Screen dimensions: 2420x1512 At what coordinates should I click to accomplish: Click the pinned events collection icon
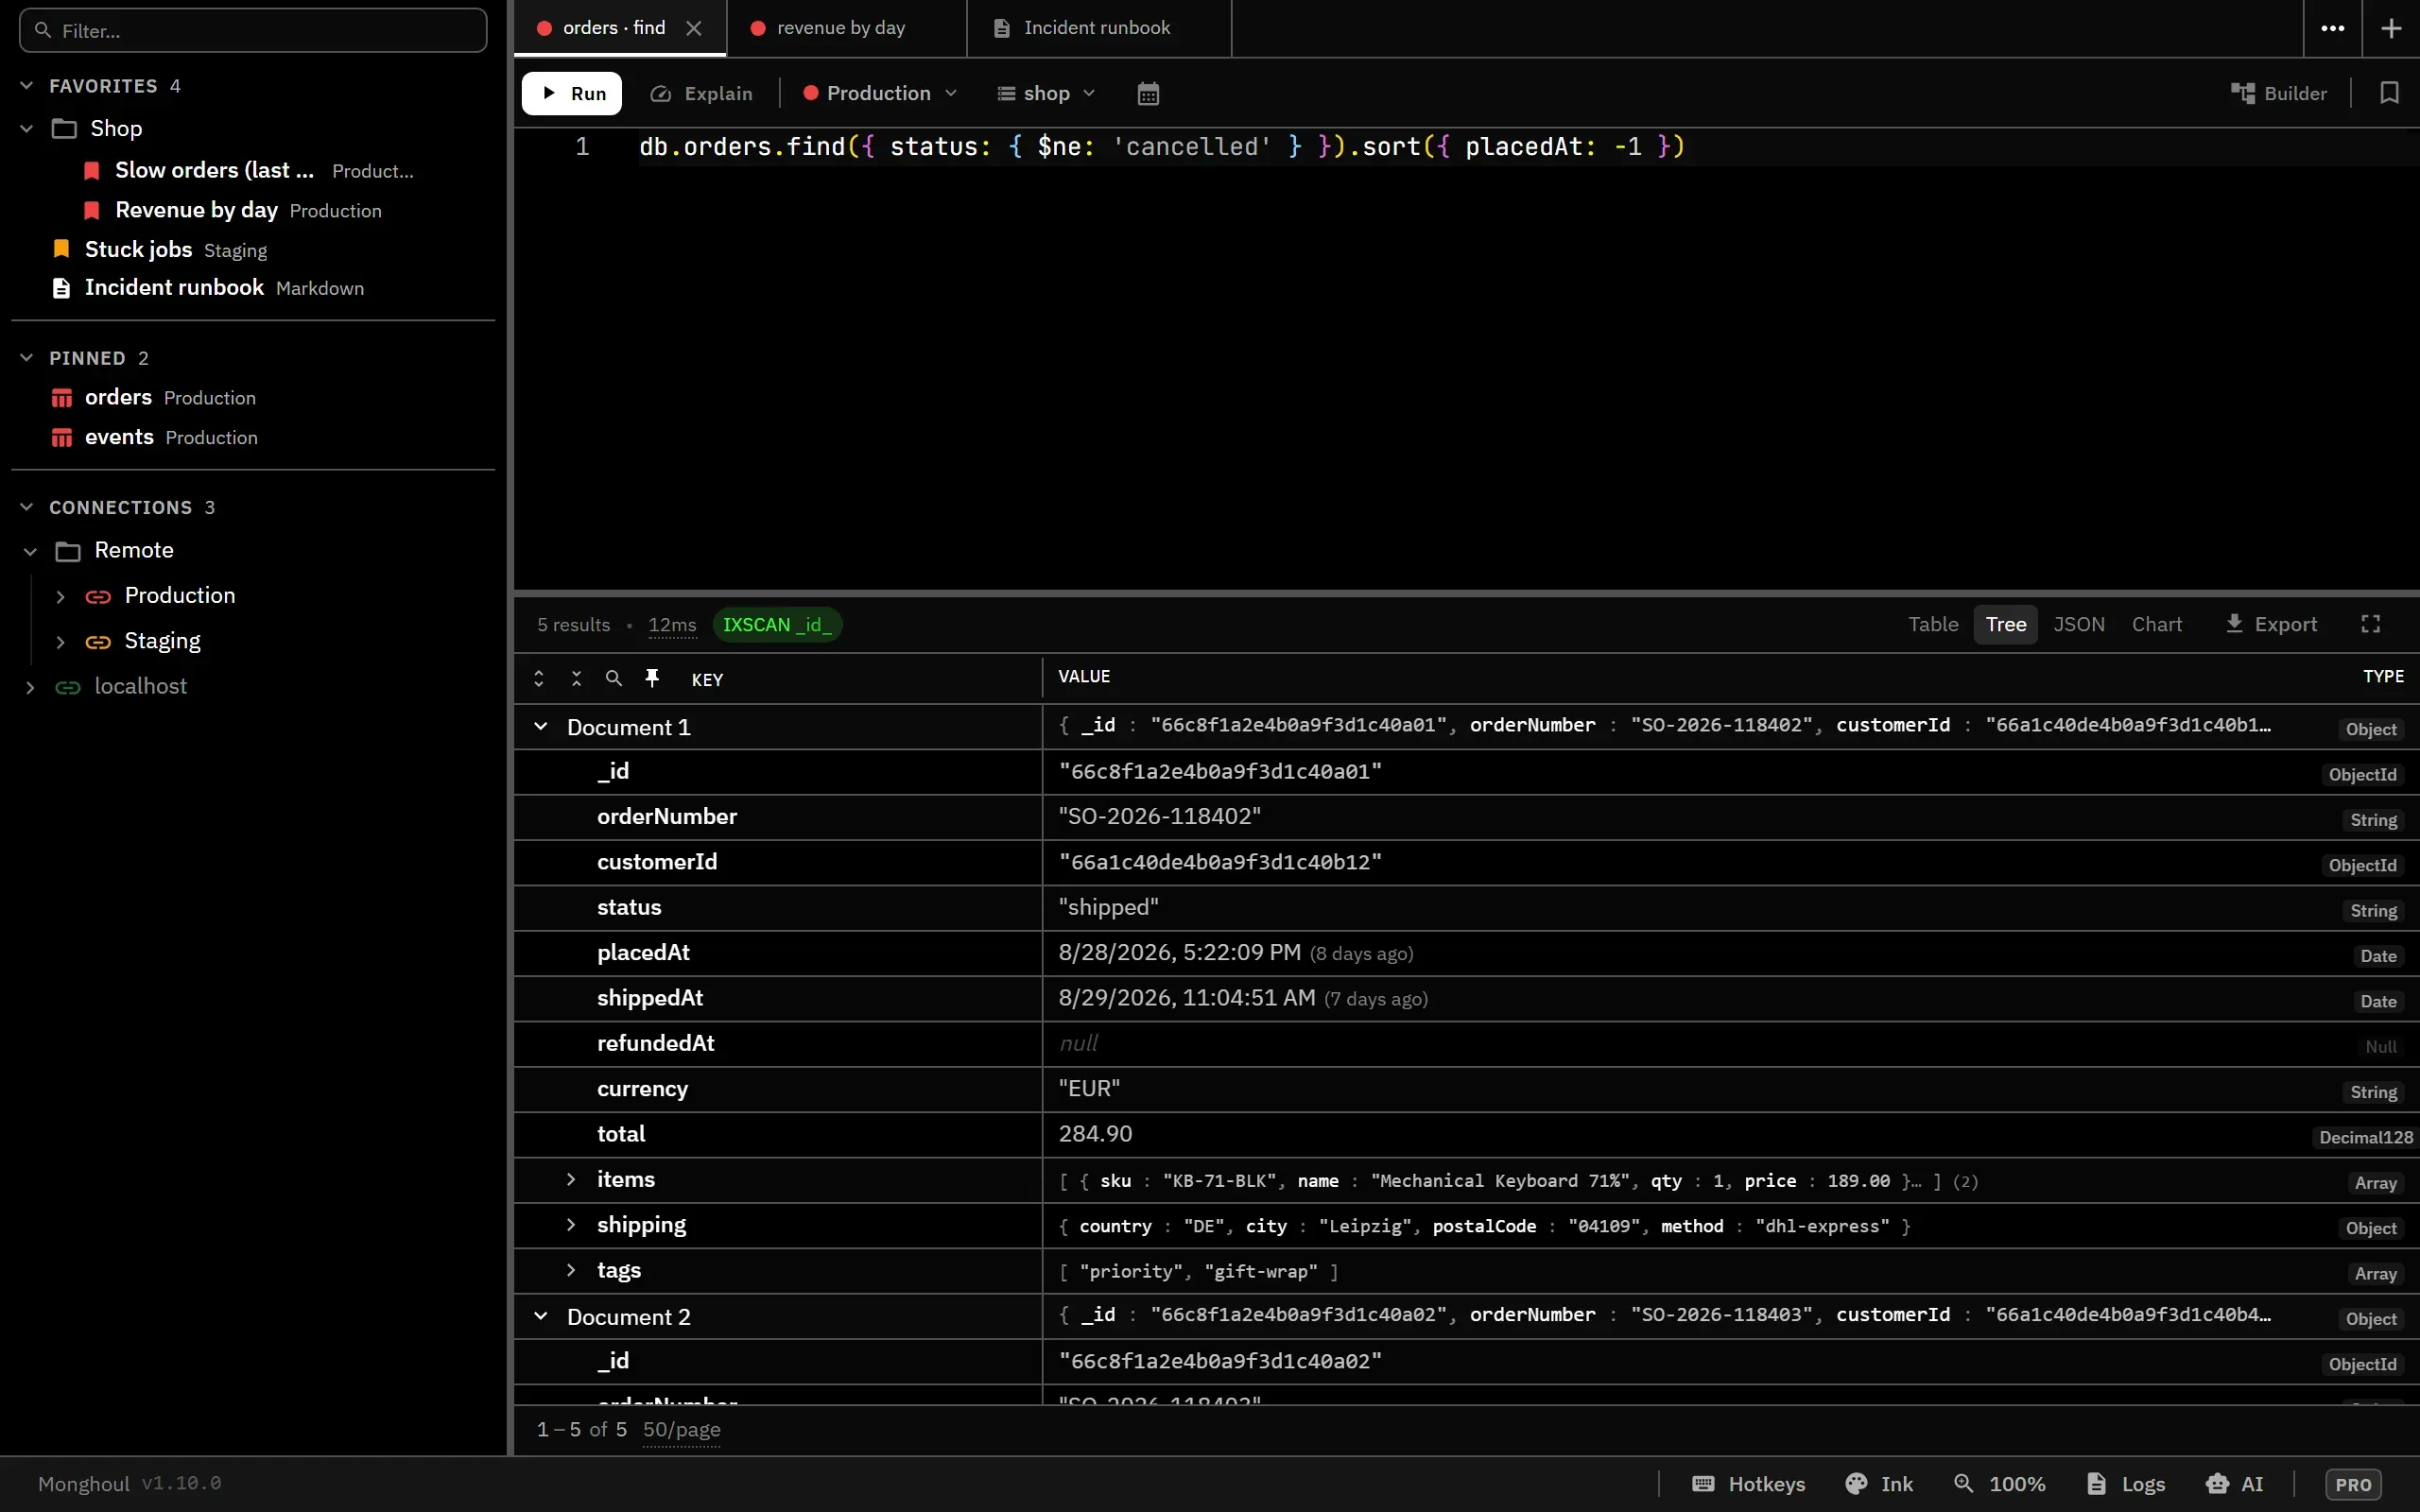[62, 438]
